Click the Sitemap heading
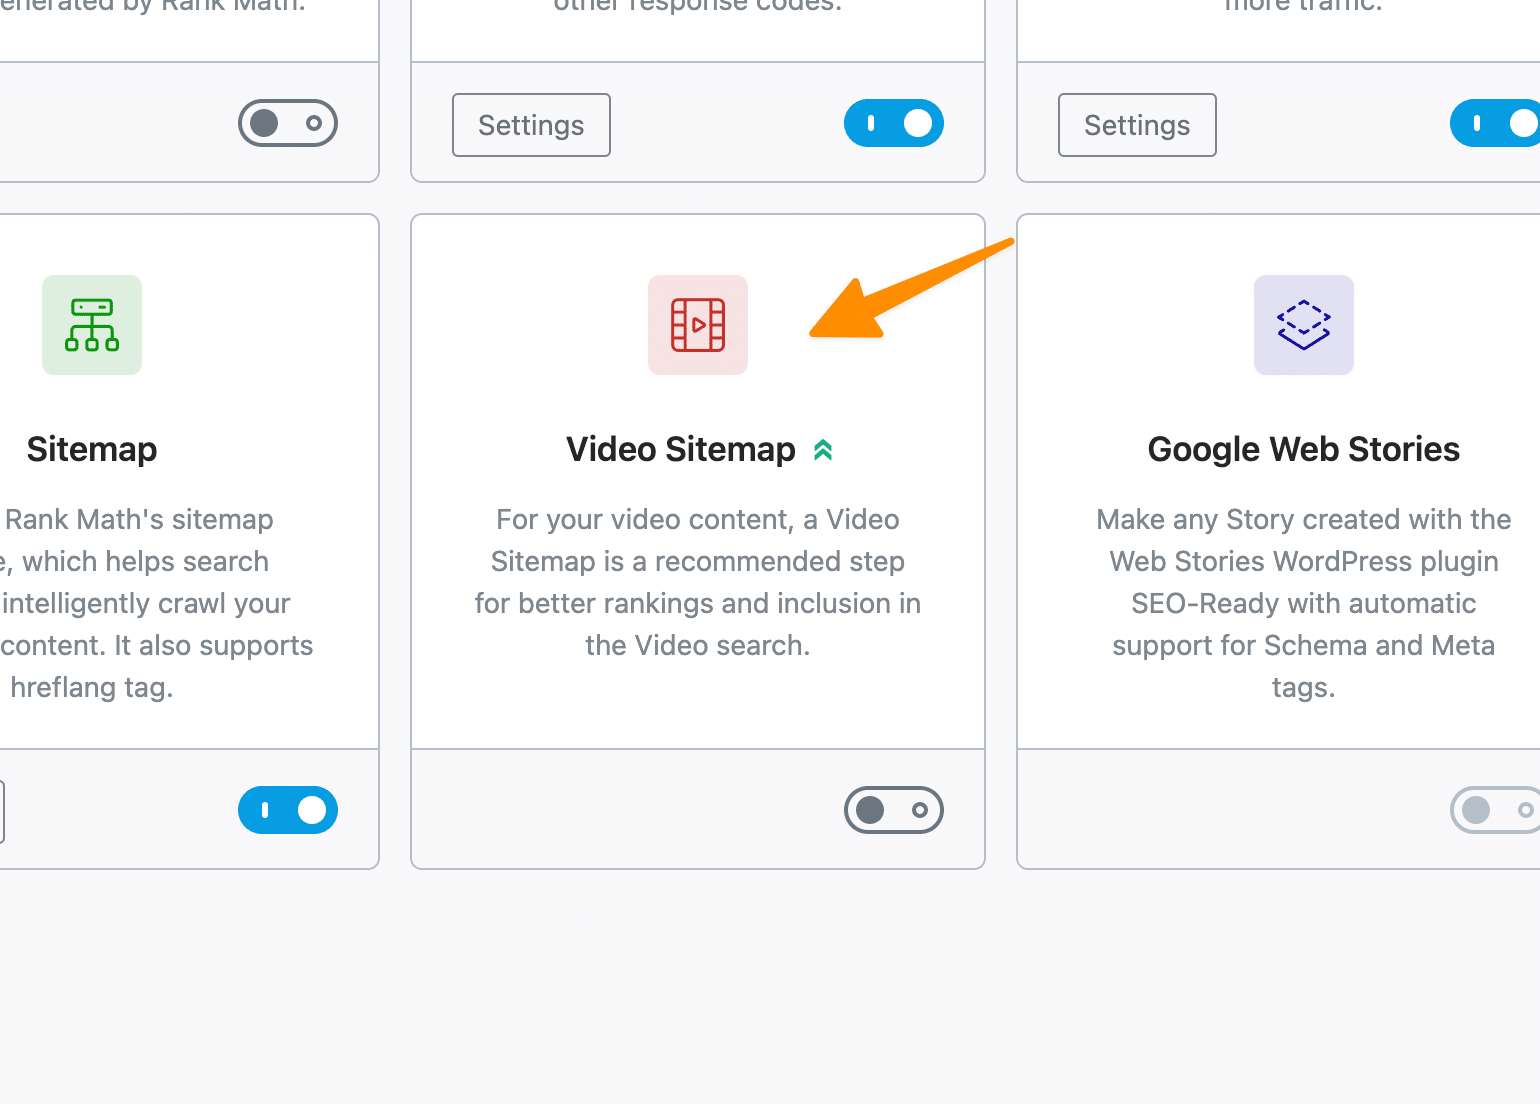 (92, 450)
